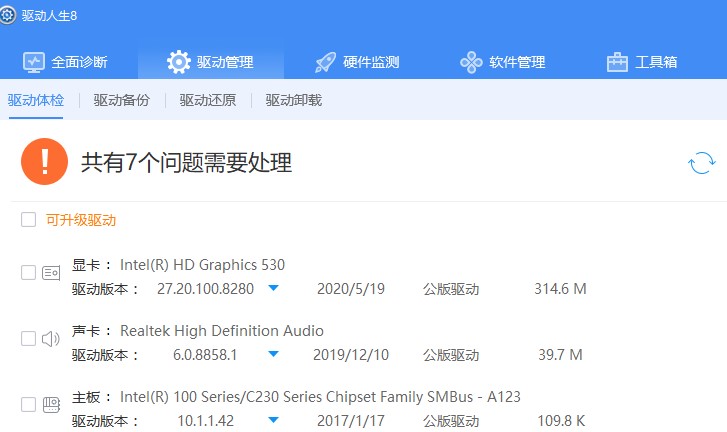The height and width of the screenshot is (432, 727).
Task: Click the circular refresh scan icon
Action: [x=701, y=163]
